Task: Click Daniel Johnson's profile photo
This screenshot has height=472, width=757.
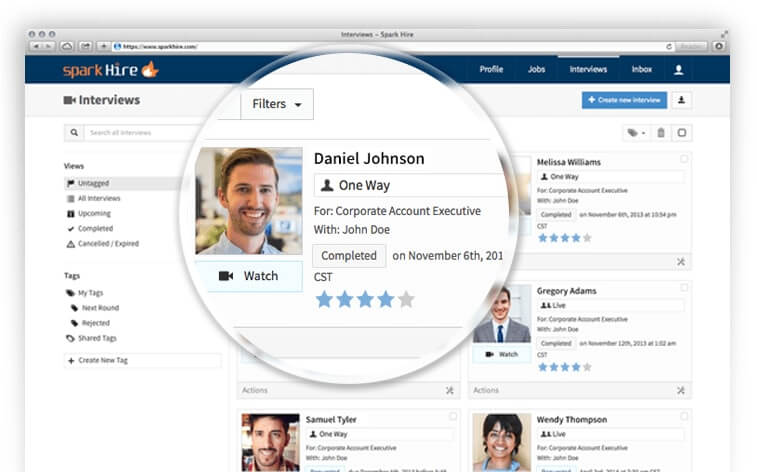Action: click(249, 201)
